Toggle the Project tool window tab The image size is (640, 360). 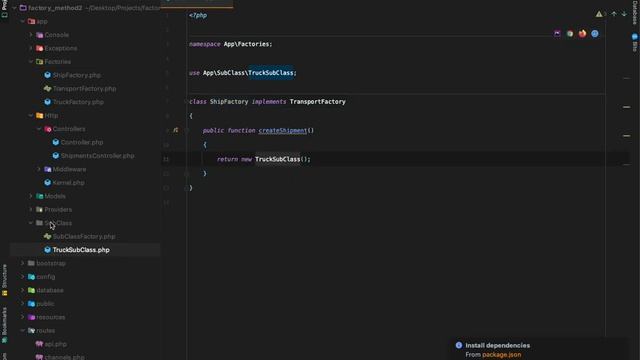(4, 9)
